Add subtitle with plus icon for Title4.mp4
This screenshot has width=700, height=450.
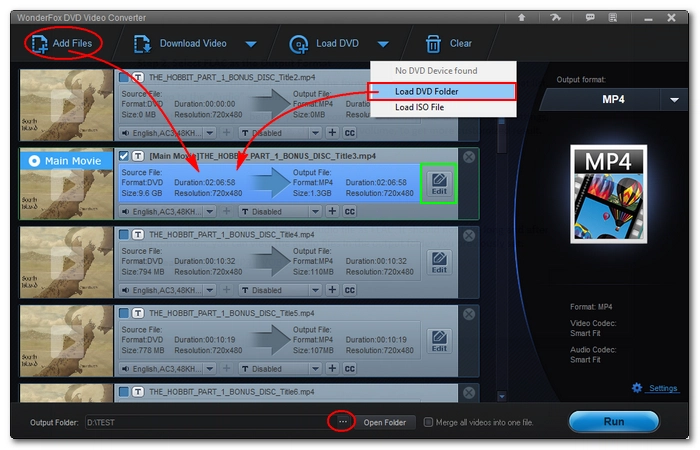point(332,290)
